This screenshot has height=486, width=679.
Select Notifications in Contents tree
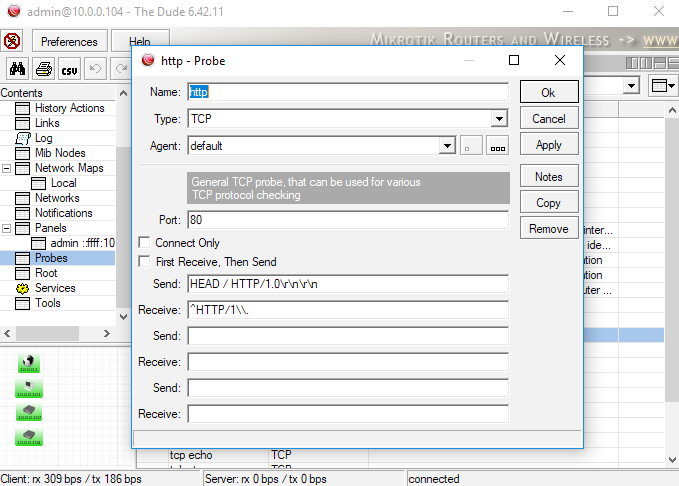tap(64, 213)
